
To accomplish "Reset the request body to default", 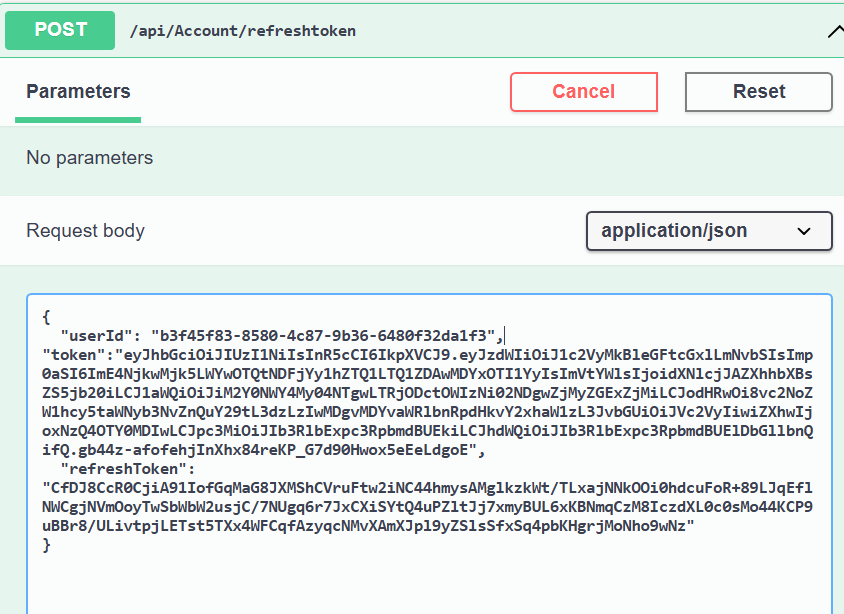I will (x=758, y=92).
